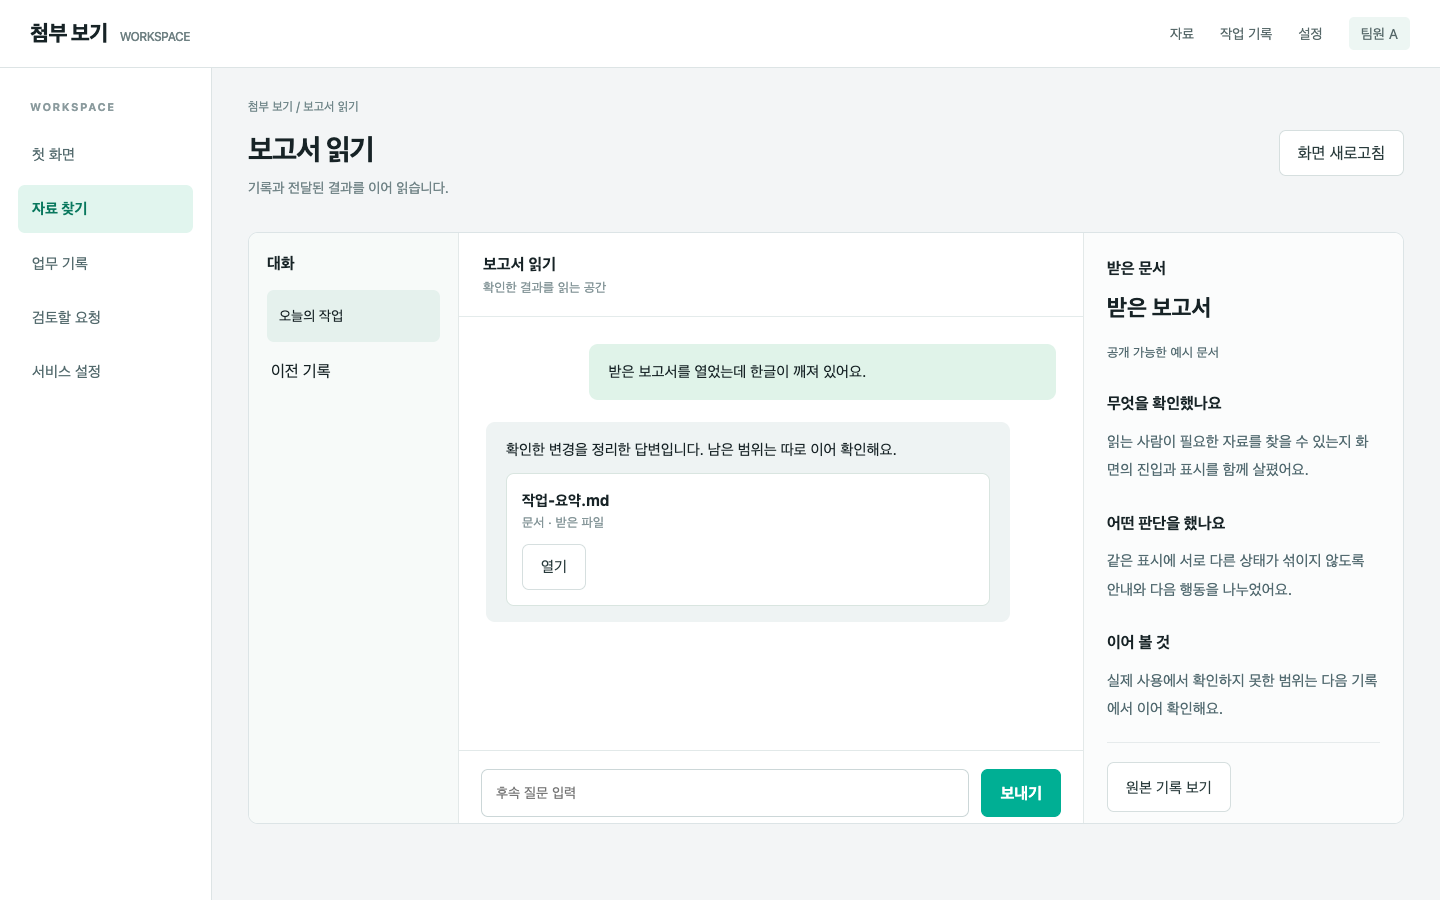Screen dimensions: 1440x900
Task: Open the 자료 top navigation link
Action: (1181, 34)
